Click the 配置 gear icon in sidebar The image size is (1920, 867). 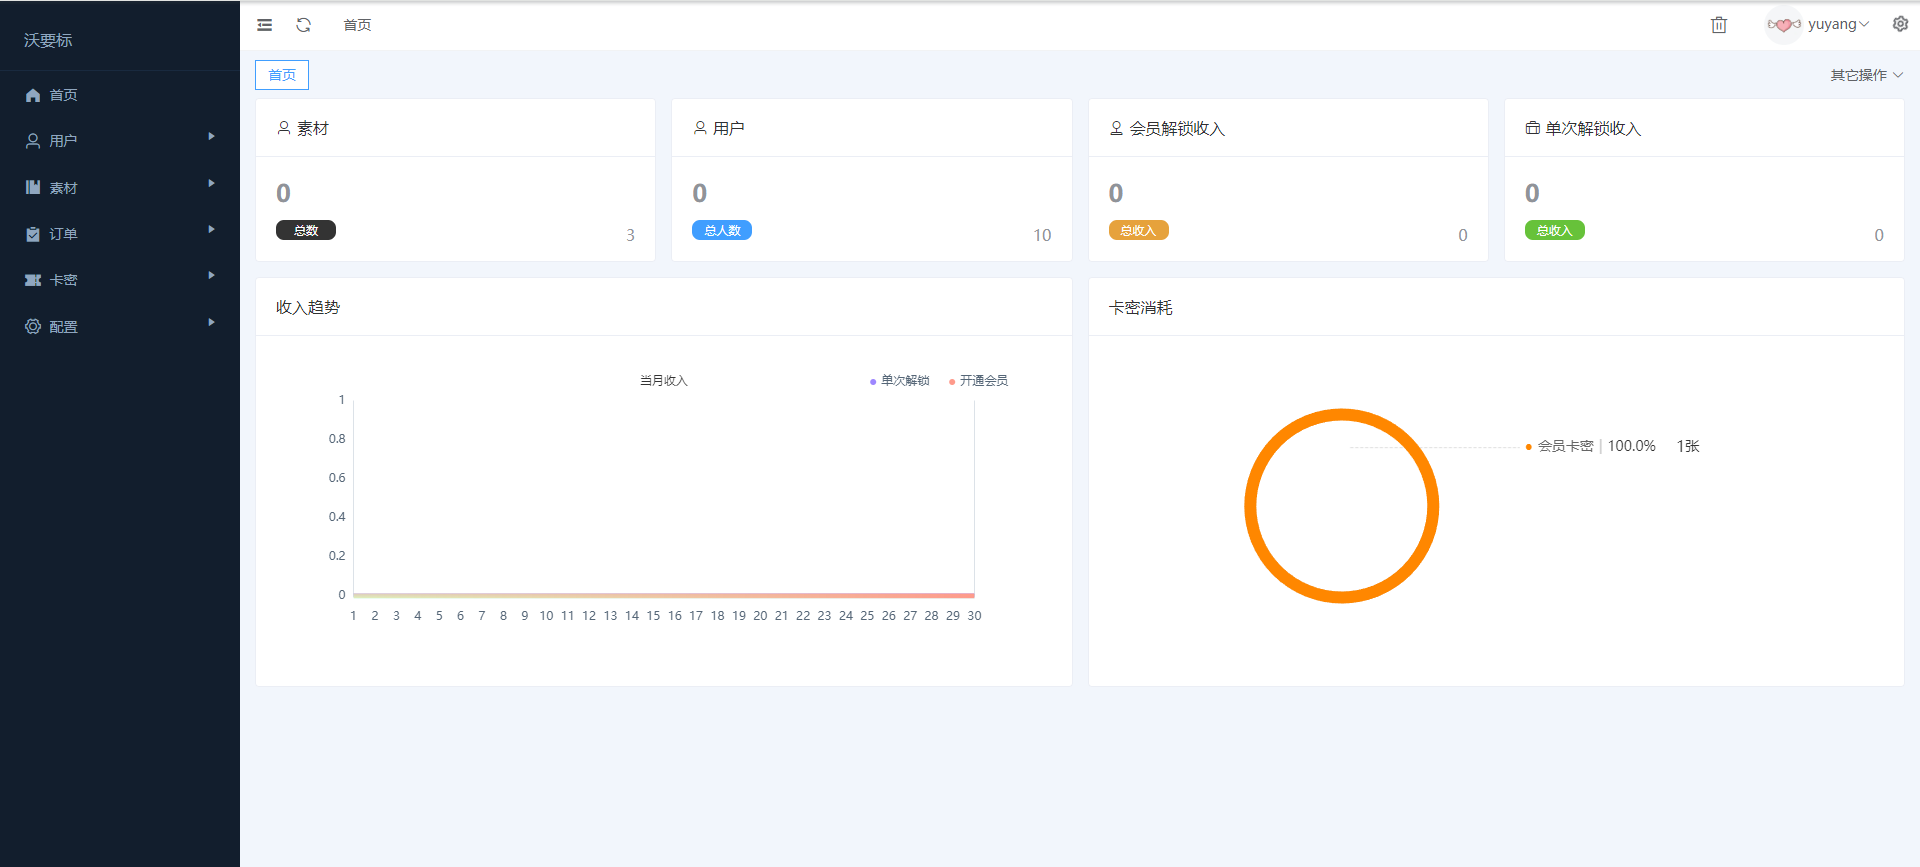[33, 326]
